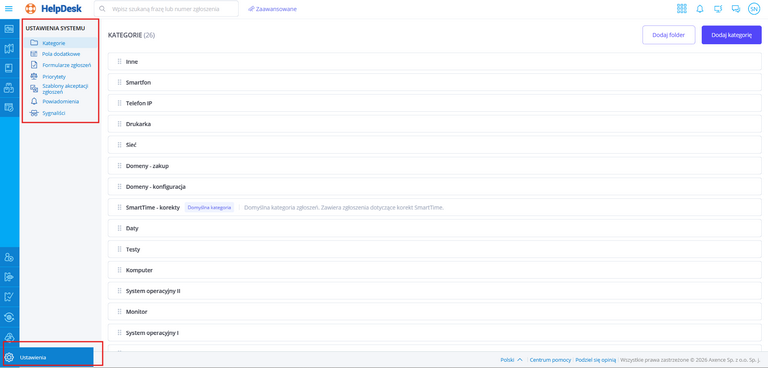Open the notifications bell in top bar
768x368 pixels.
pos(700,9)
